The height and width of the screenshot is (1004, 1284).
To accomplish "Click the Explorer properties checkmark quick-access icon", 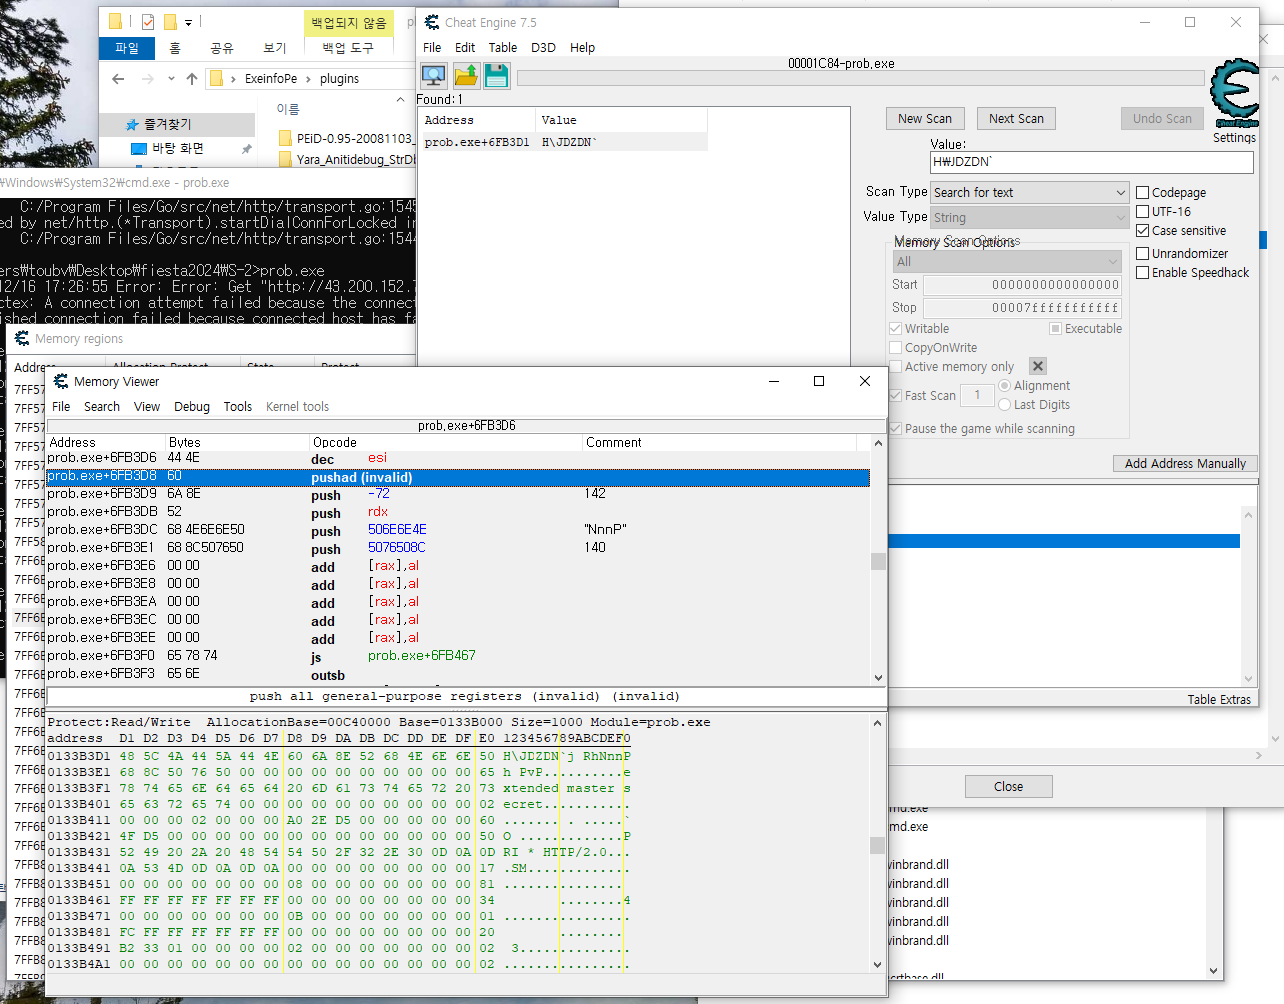I will 148,21.
